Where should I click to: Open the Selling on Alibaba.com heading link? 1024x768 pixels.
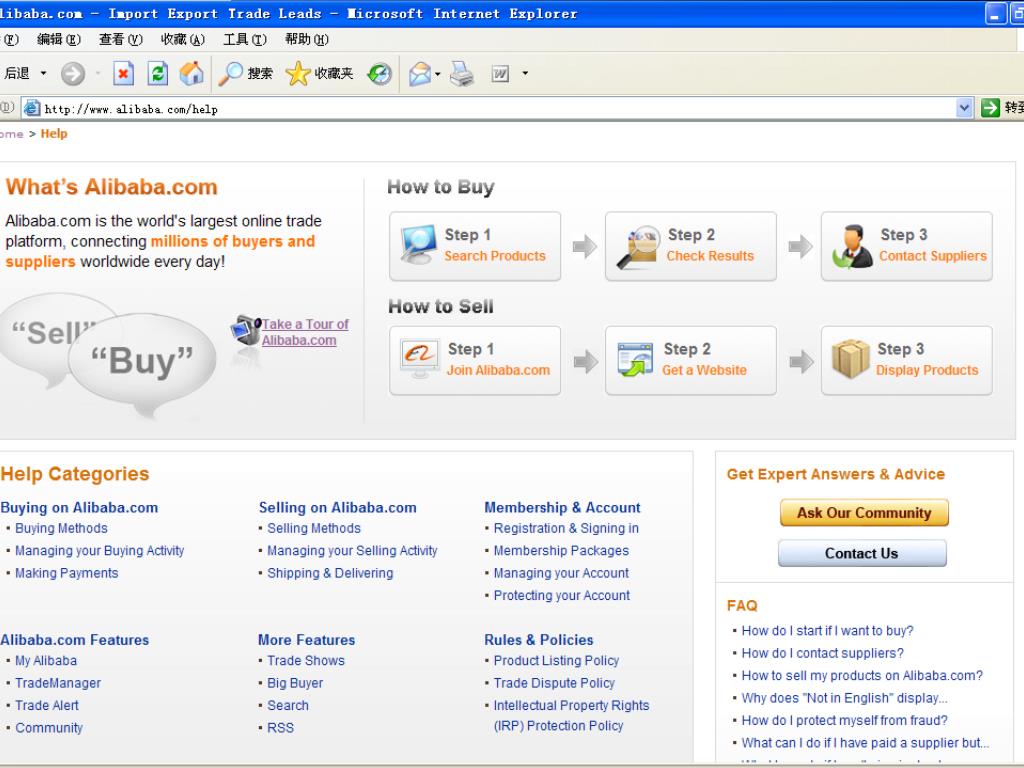[x=338, y=507]
